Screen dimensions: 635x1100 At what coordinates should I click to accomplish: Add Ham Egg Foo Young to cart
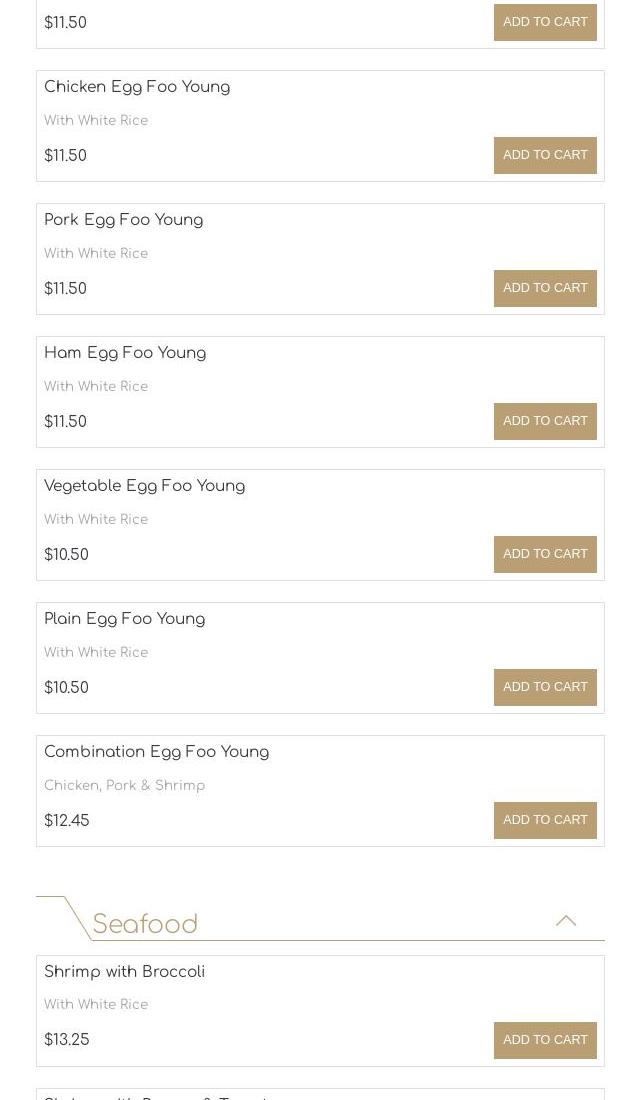pyautogui.click(x=545, y=421)
